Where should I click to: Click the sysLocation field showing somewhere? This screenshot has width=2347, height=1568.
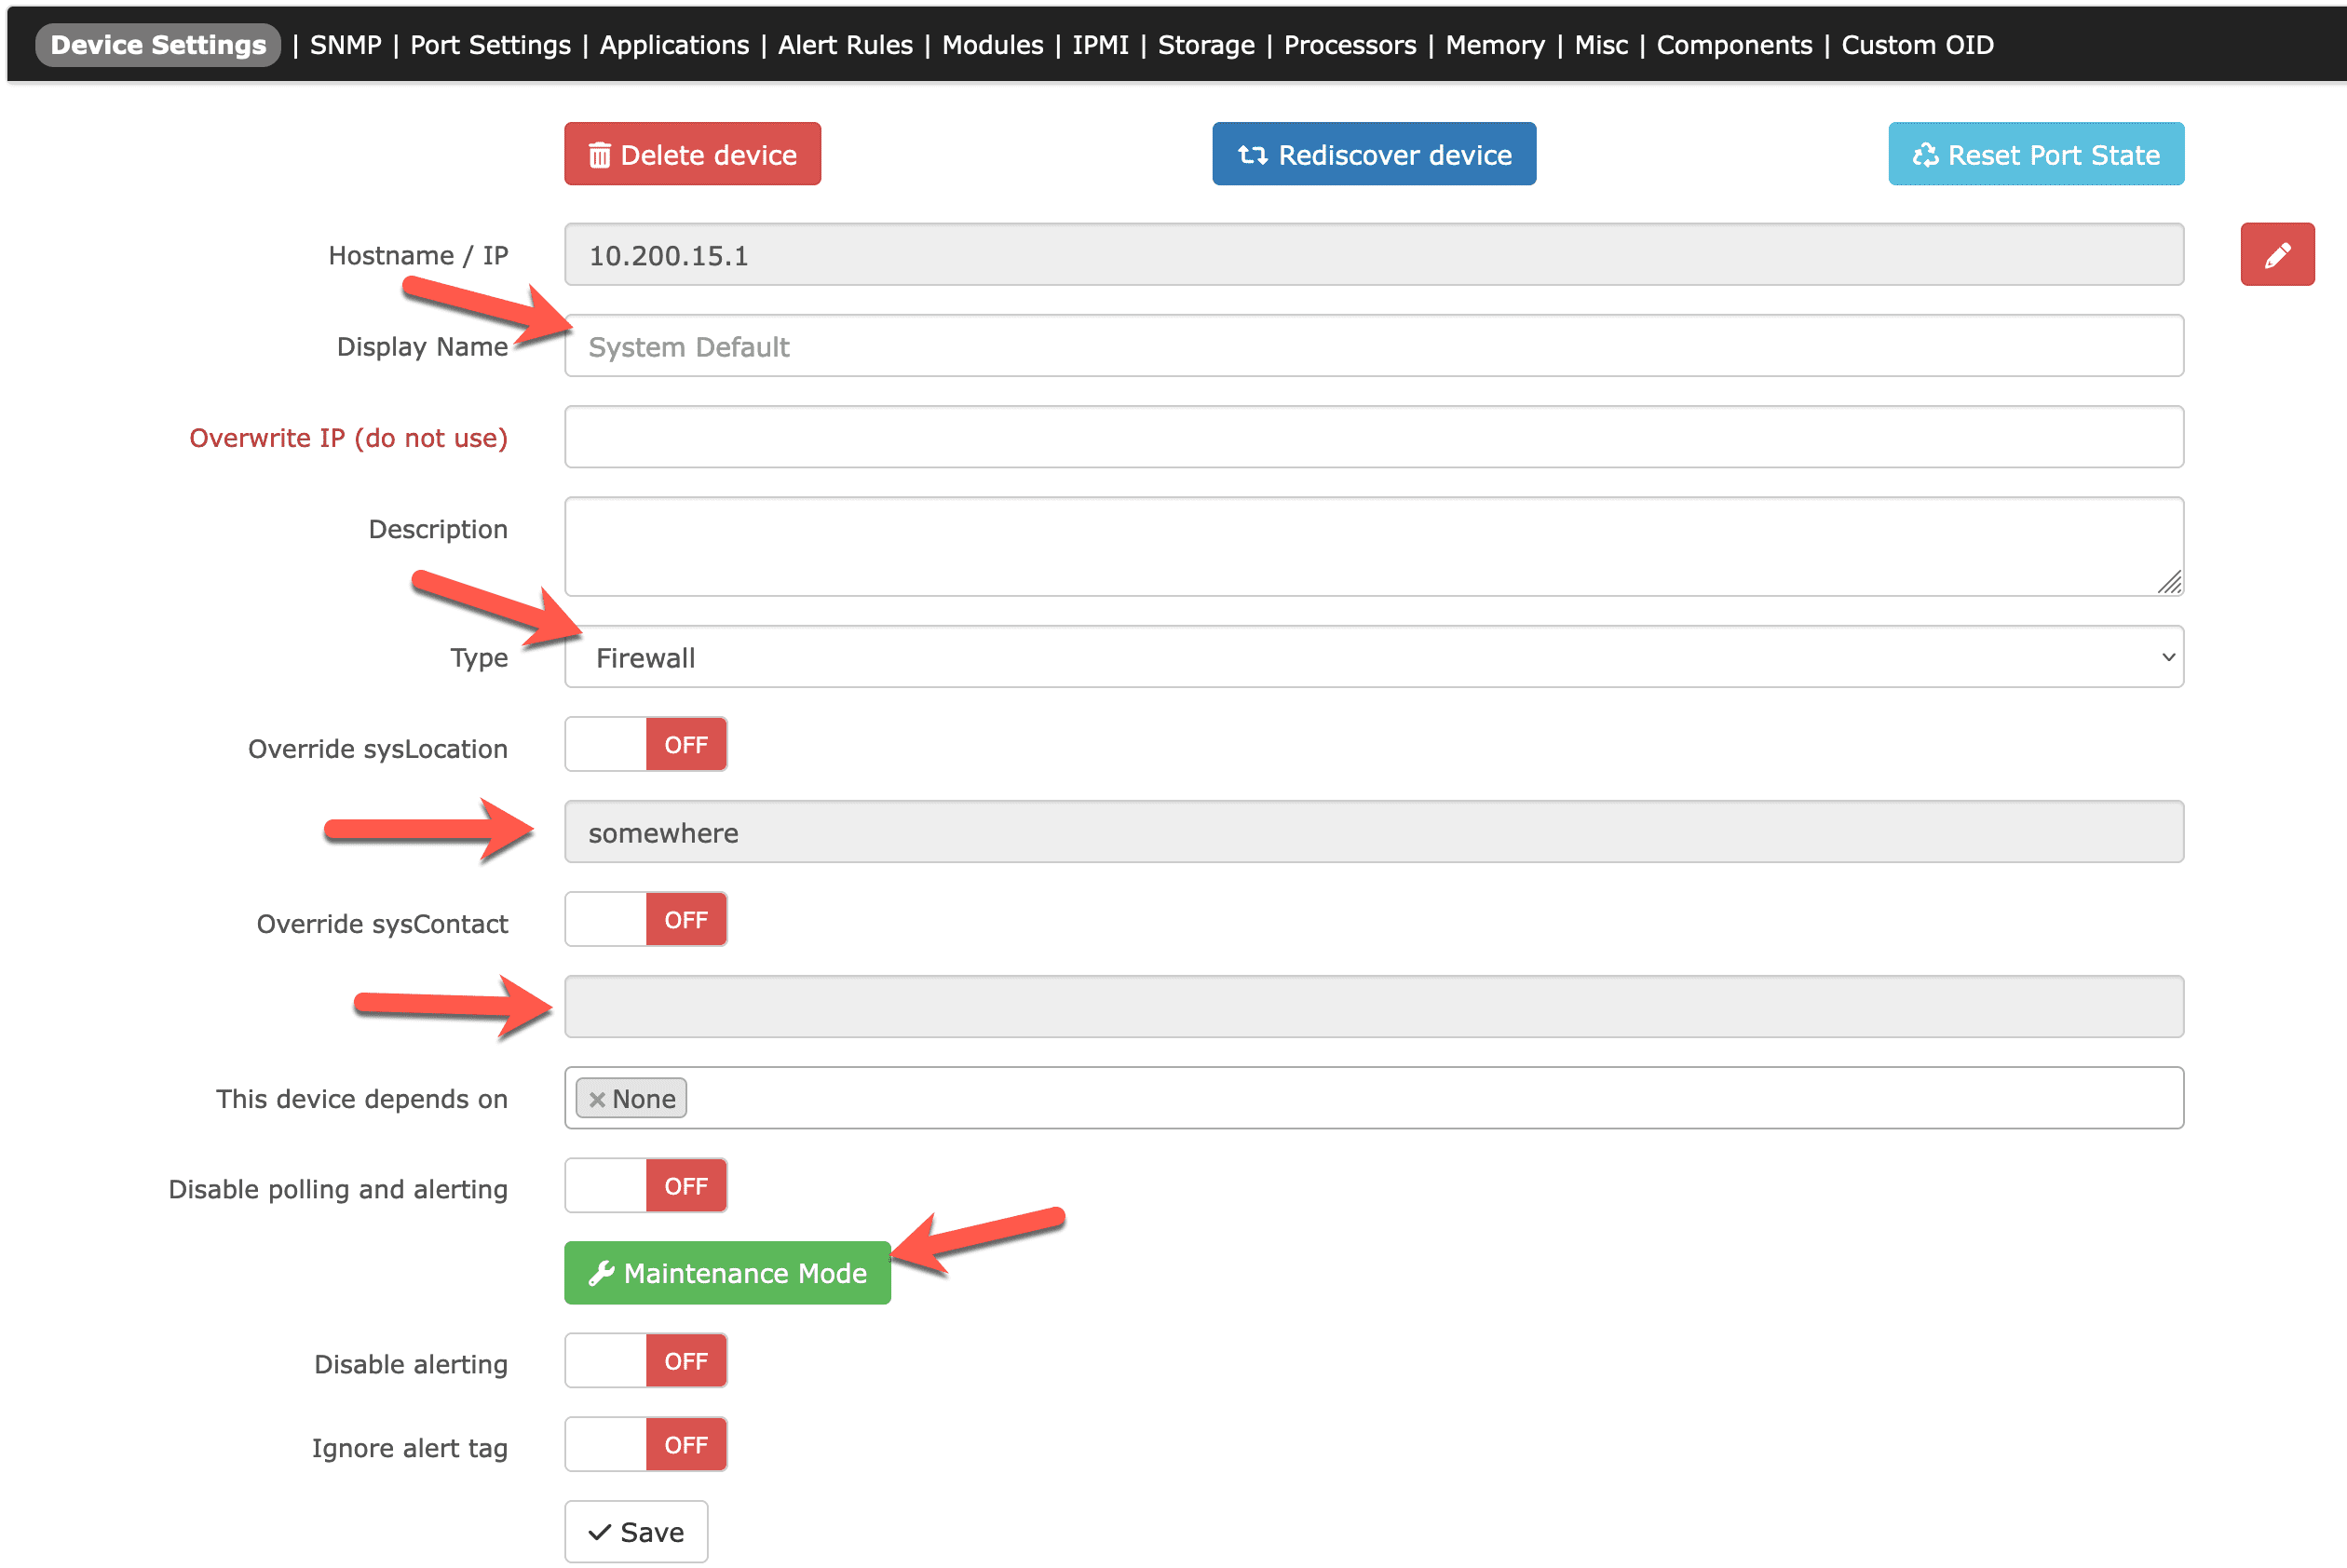point(1374,832)
